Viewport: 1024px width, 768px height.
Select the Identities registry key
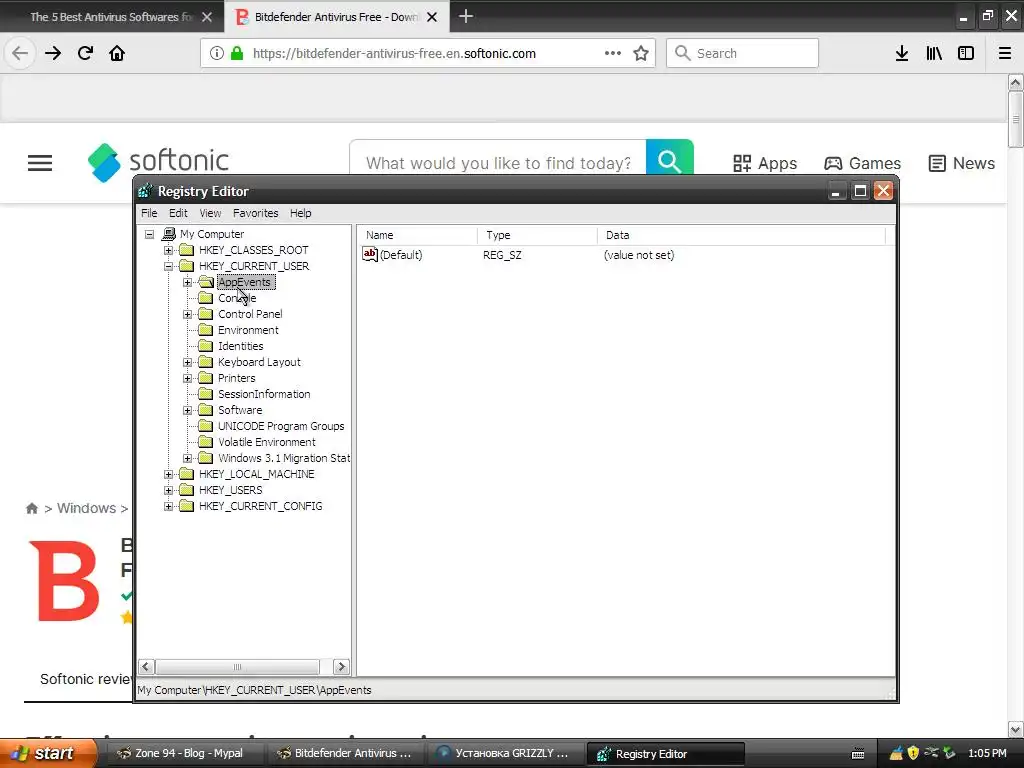[241, 346]
